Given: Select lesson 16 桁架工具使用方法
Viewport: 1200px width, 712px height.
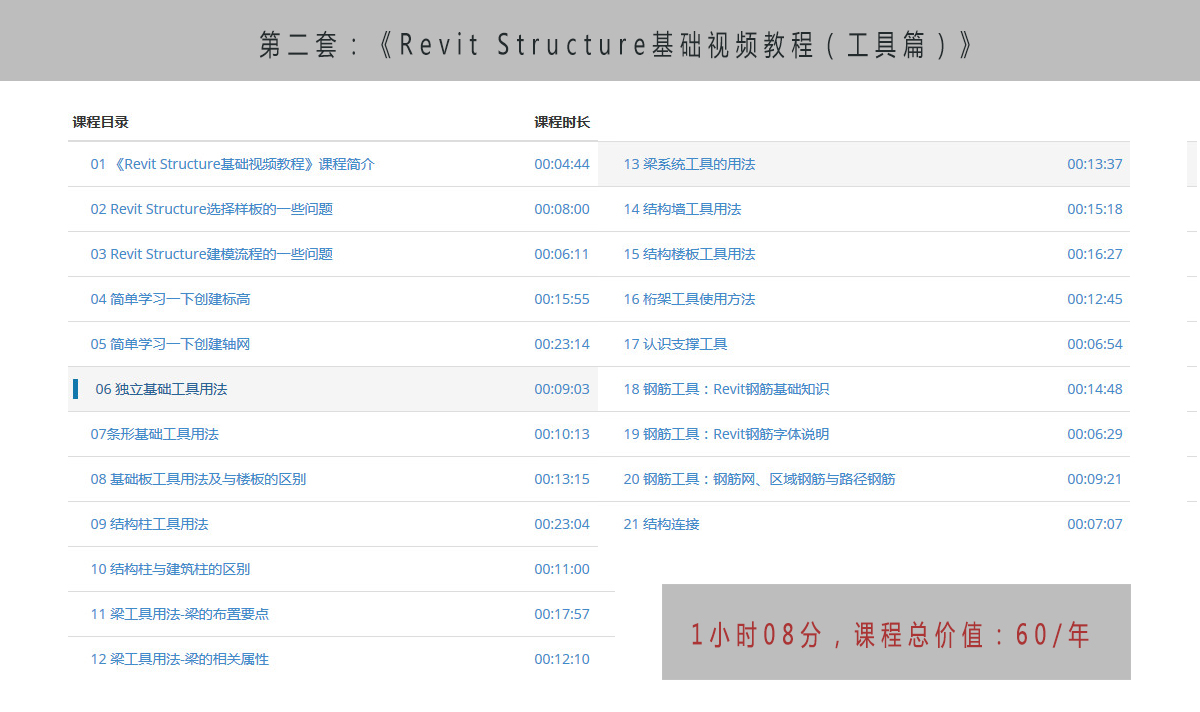Looking at the screenshot, I should [x=689, y=299].
